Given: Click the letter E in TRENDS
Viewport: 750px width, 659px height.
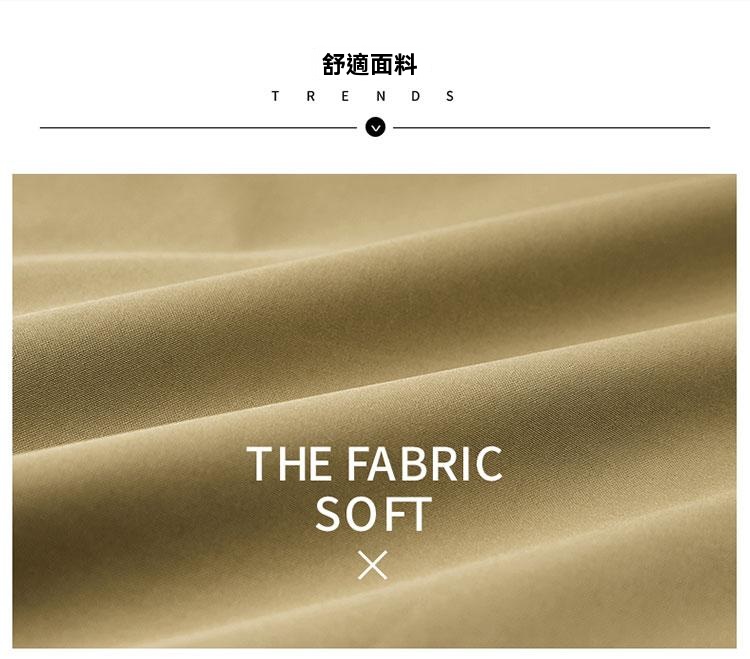Looking at the screenshot, I should coord(345,96).
